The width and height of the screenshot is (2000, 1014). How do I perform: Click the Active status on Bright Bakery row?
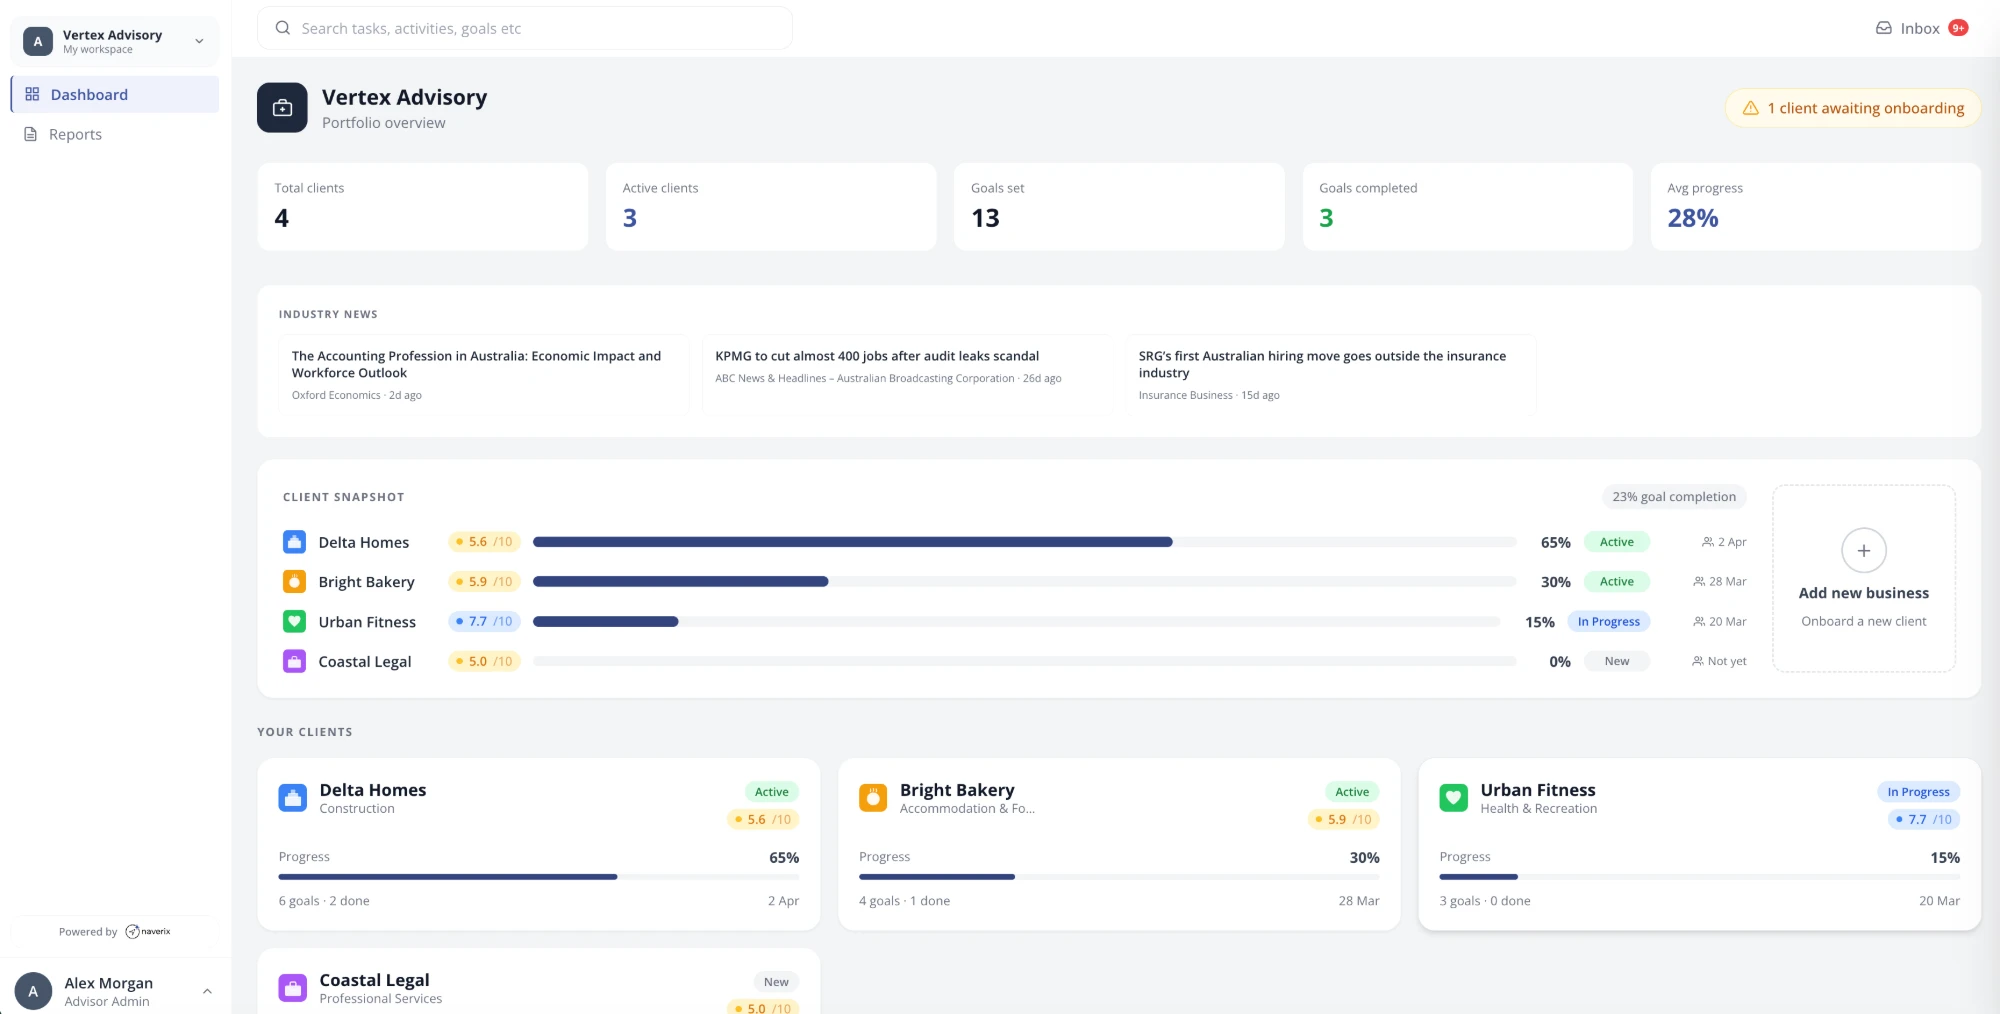[1617, 582]
